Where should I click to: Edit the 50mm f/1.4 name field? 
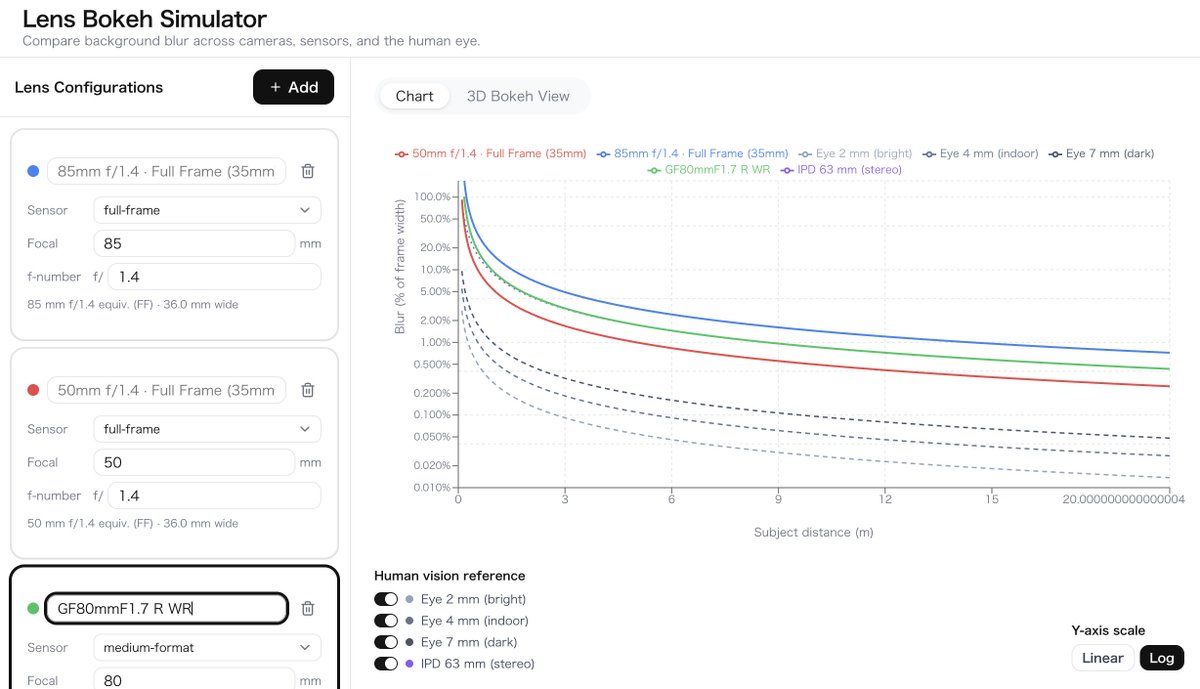point(167,390)
